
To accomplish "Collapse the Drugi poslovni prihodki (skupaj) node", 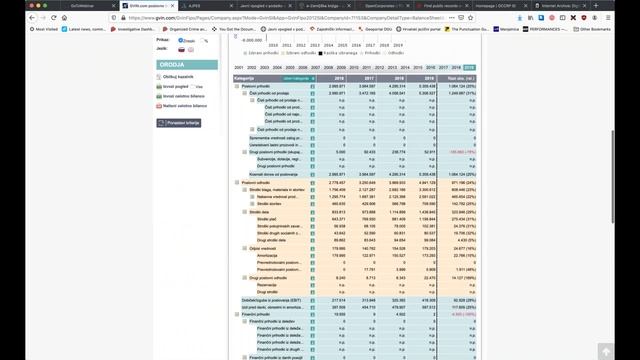I will pos(244,152).
